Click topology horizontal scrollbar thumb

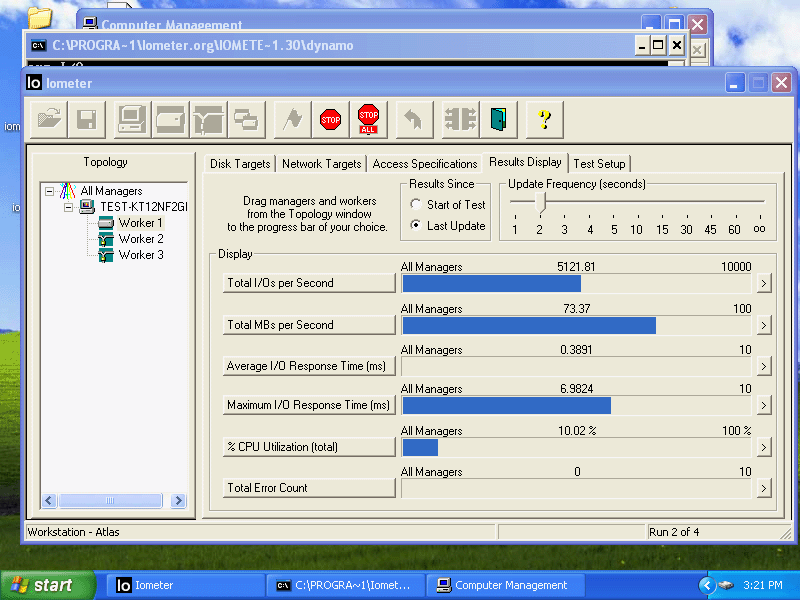click(110, 501)
